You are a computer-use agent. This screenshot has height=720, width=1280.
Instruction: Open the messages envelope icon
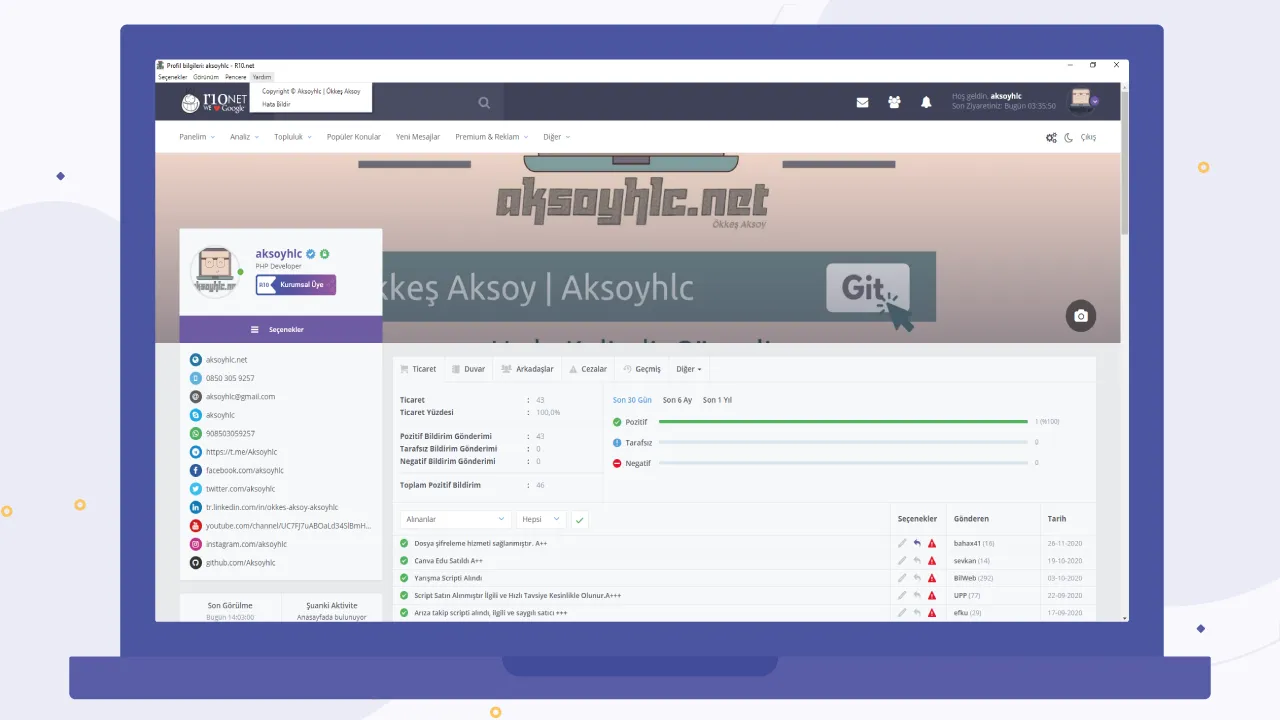pyautogui.click(x=863, y=102)
